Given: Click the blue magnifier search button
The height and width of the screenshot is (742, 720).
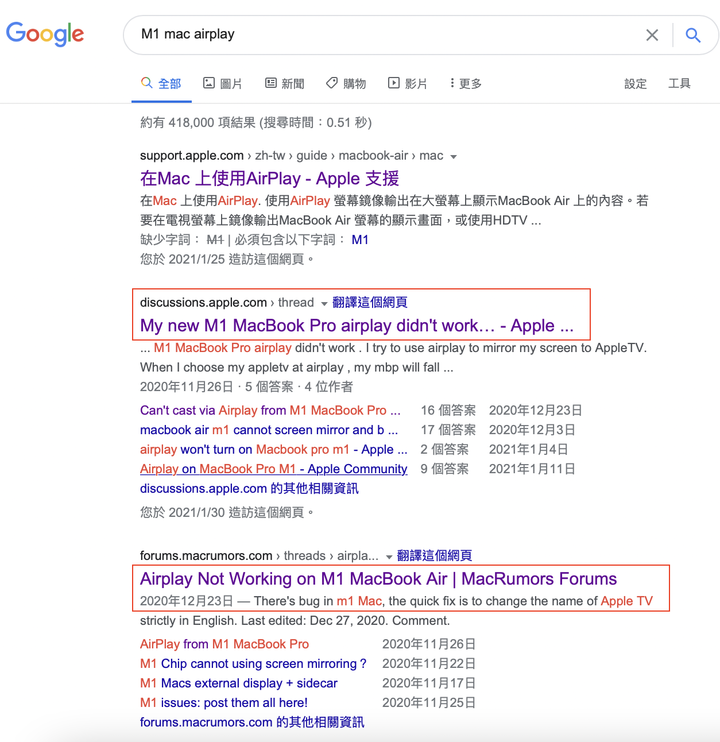Looking at the screenshot, I should pos(693,35).
